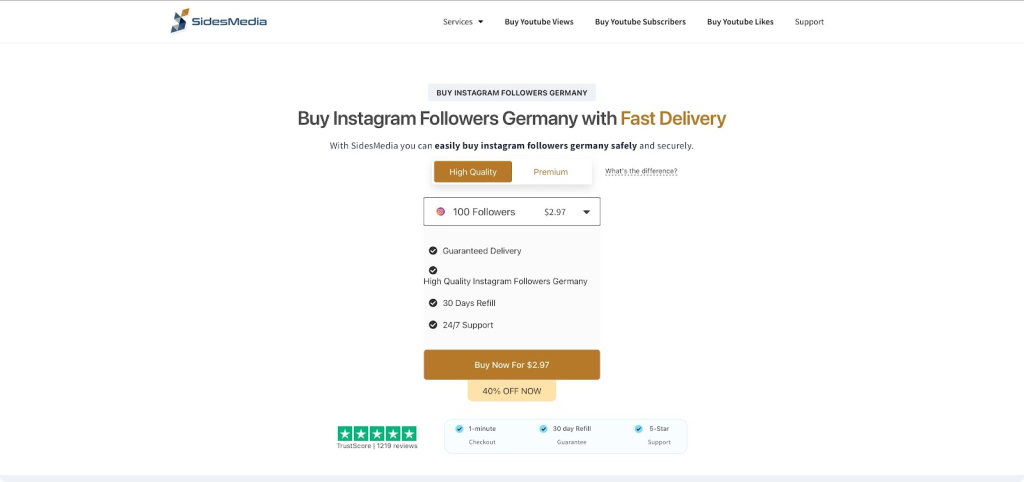Click the 30 day Refill Guarantee check icon
Image resolution: width=1024 pixels, height=482 pixels.
pos(543,428)
